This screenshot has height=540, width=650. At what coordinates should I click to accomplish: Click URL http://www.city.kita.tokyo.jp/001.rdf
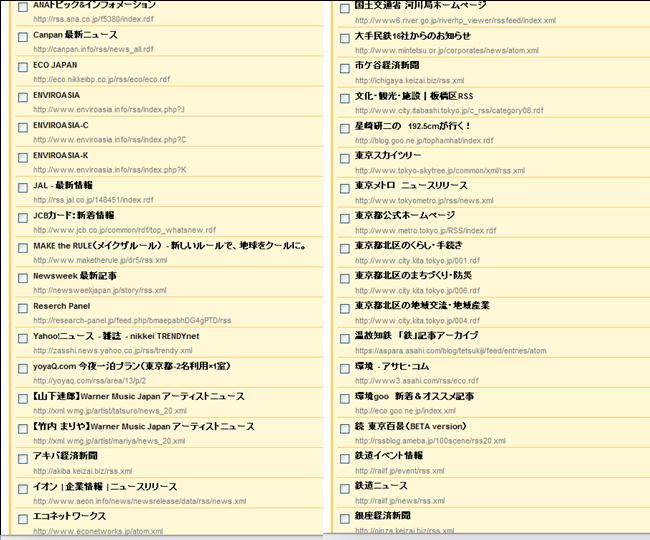tap(417, 261)
